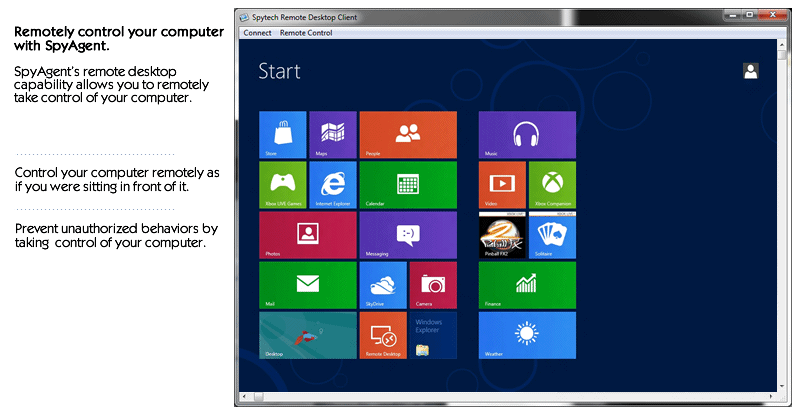Open the Remote Control menu
This screenshot has height=419, width=800.
[x=306, y=33]
